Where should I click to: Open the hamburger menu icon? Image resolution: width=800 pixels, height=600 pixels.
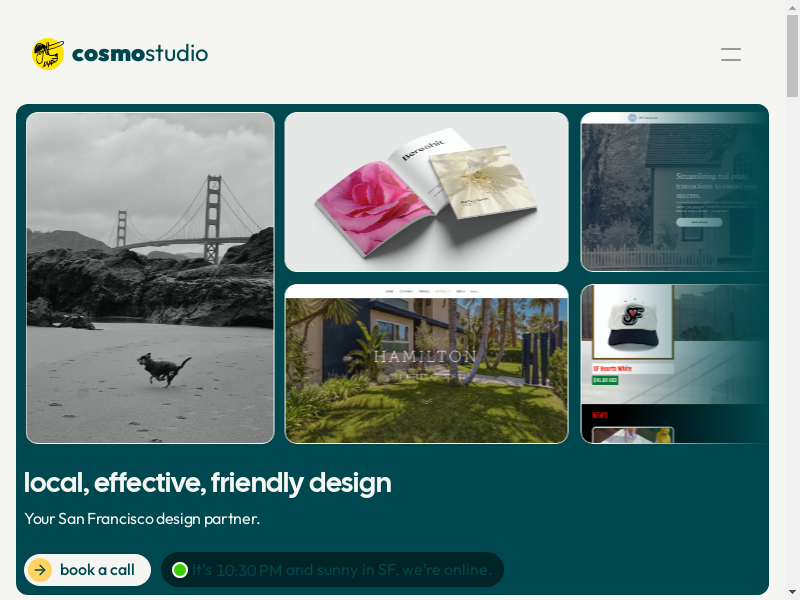[731, 54]
